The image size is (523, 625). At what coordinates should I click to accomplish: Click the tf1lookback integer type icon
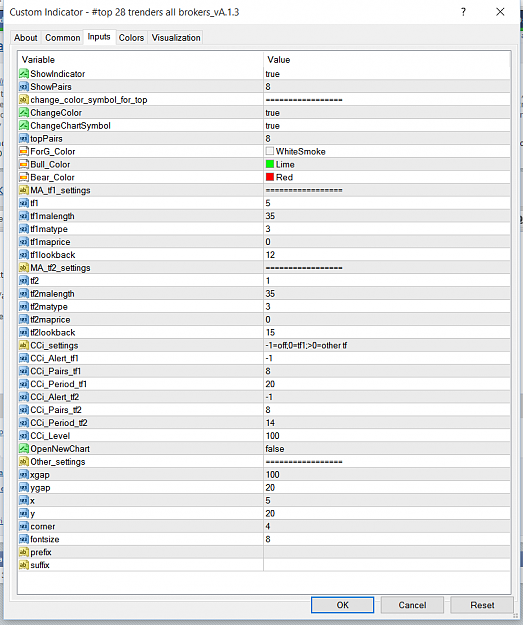click(x=24, y=255)
